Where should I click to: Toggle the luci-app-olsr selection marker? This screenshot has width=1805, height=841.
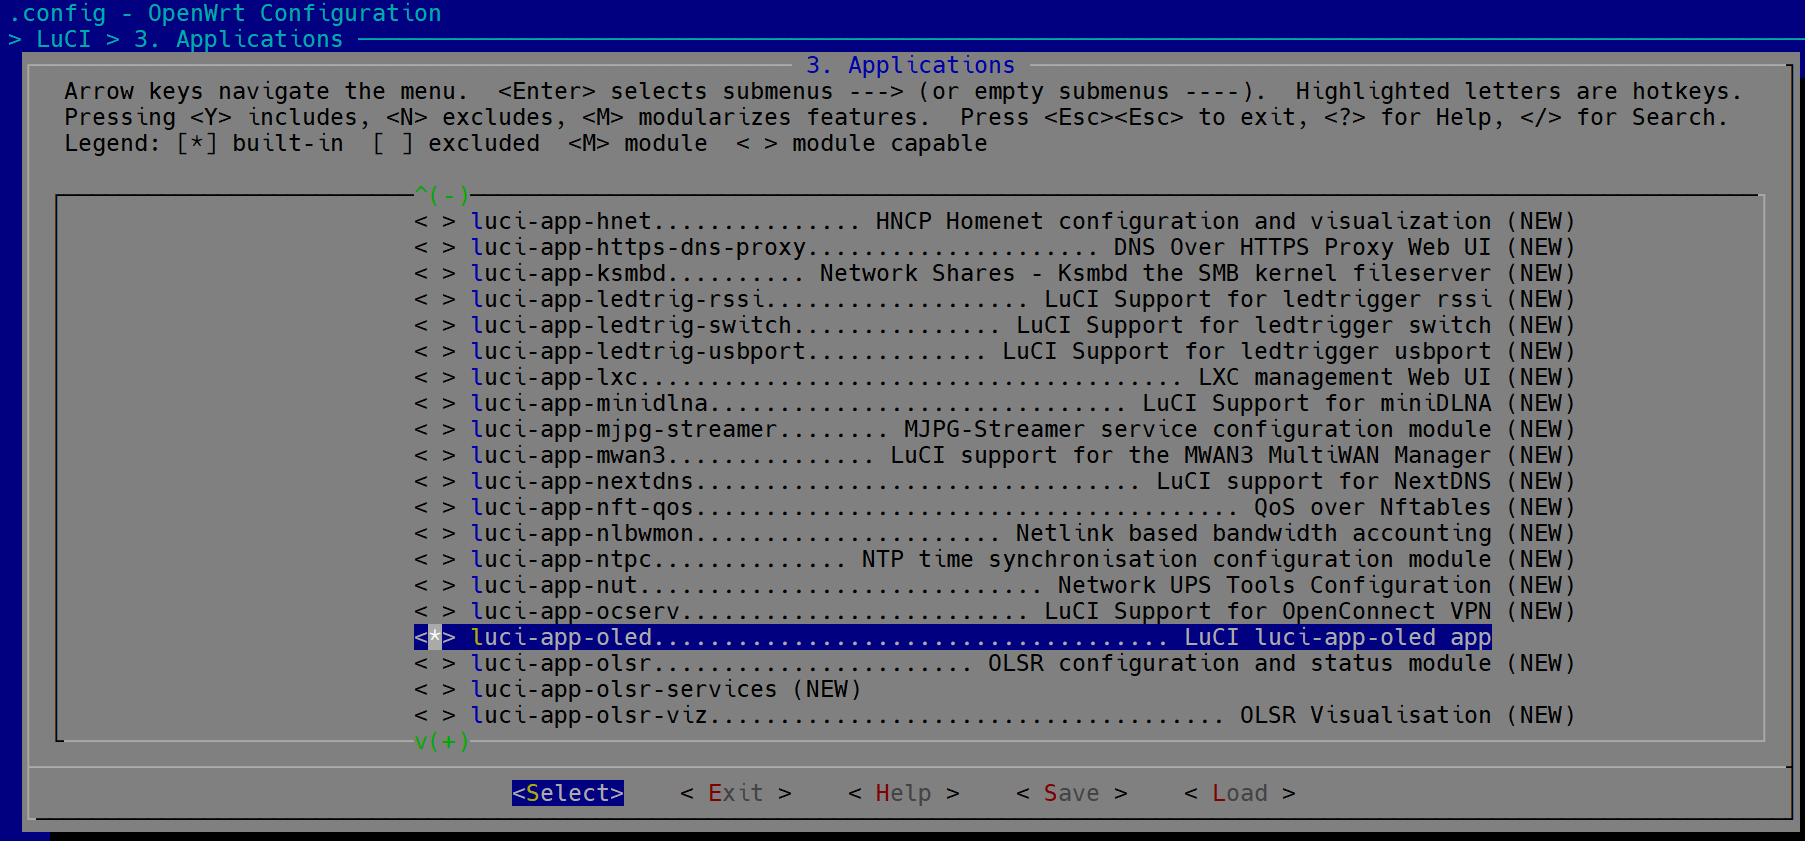pos(435,663)
